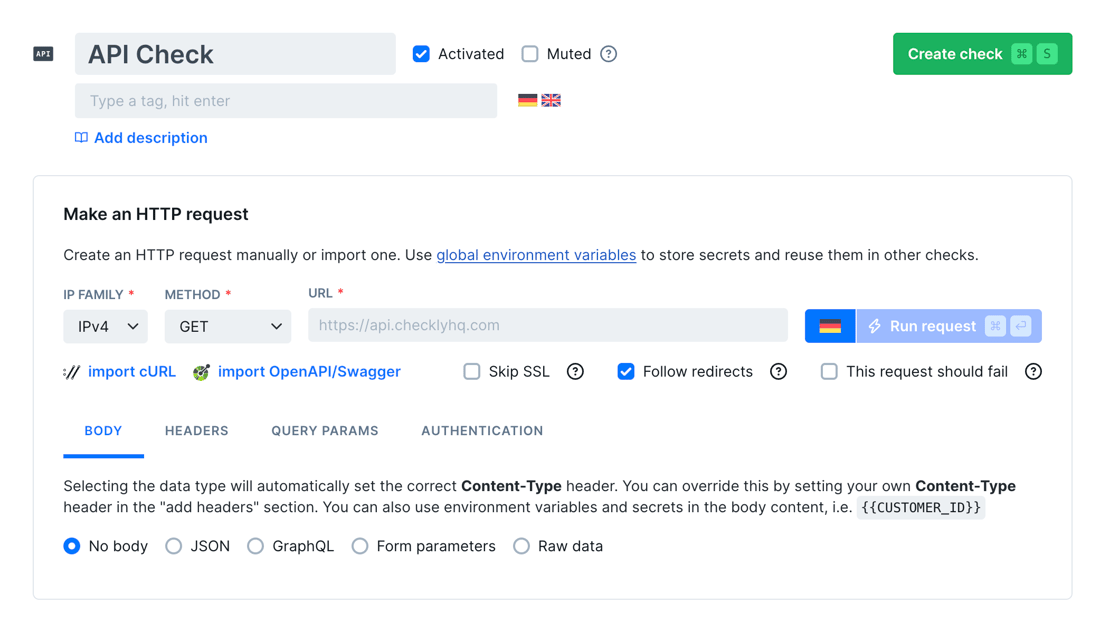Open the IP Family IPv4 dropdown

pos(105,326)
